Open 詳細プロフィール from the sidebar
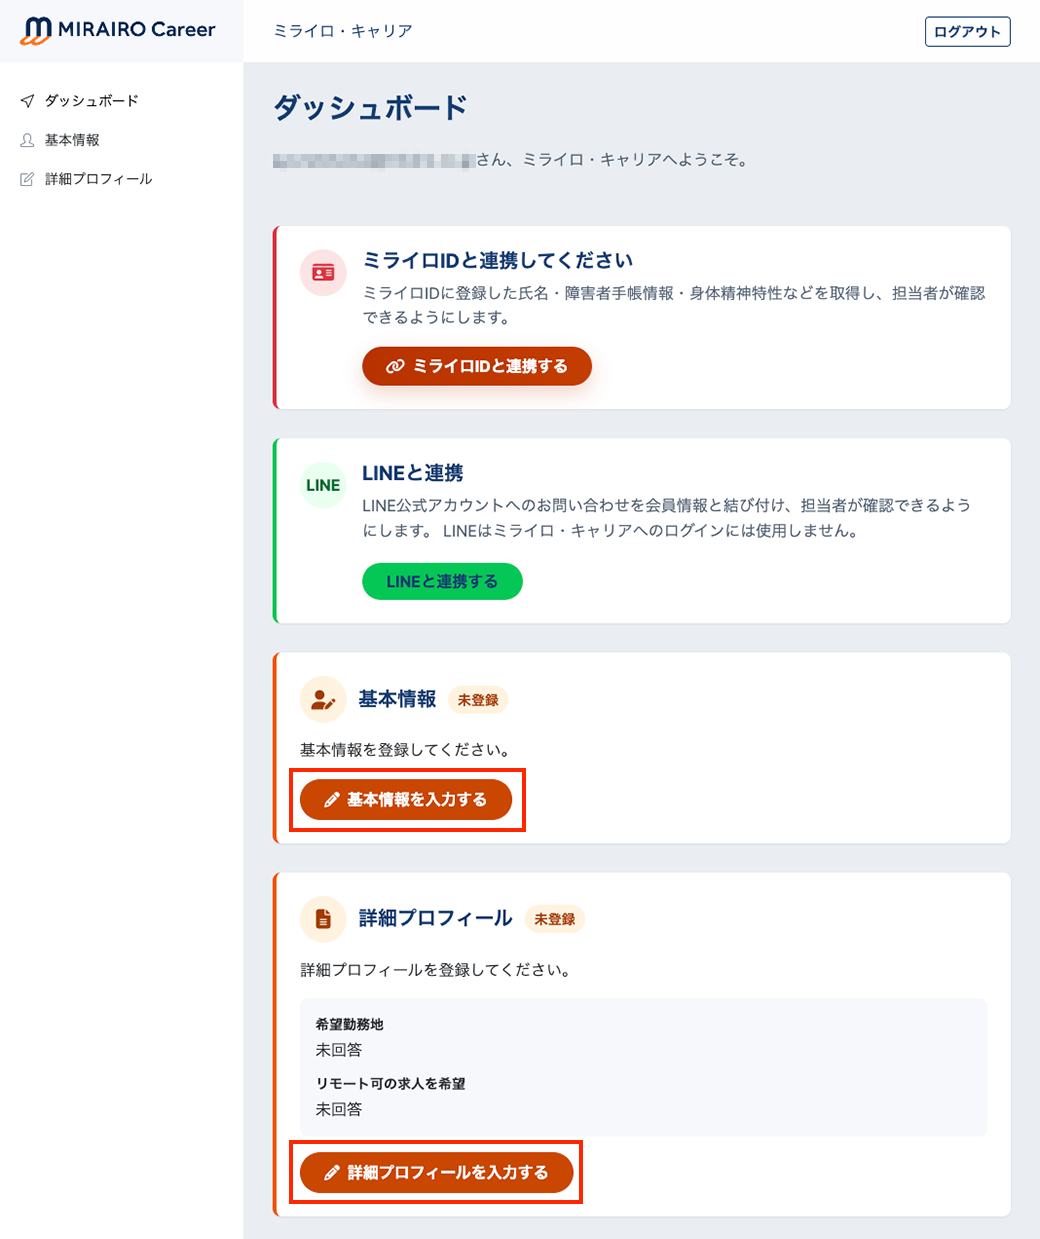The image size is (1040, 1239). pyautogui.click(x=98, y=179)
